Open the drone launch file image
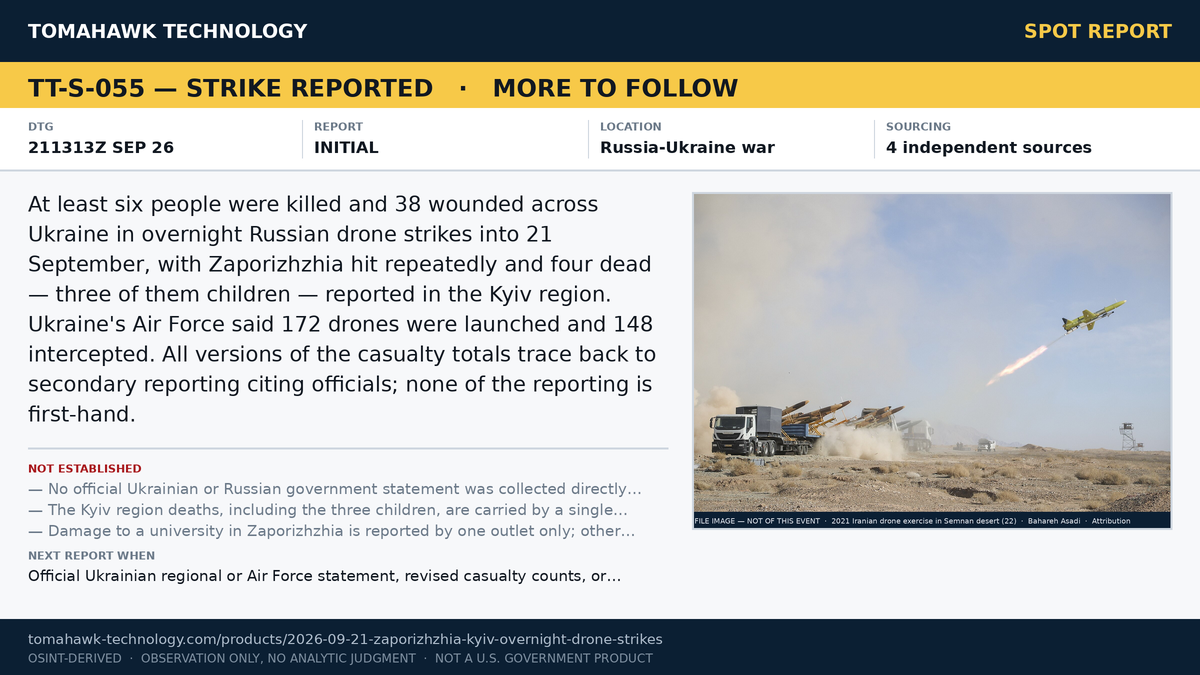The height and width of the screenshot is (675, 1200). 932,352
